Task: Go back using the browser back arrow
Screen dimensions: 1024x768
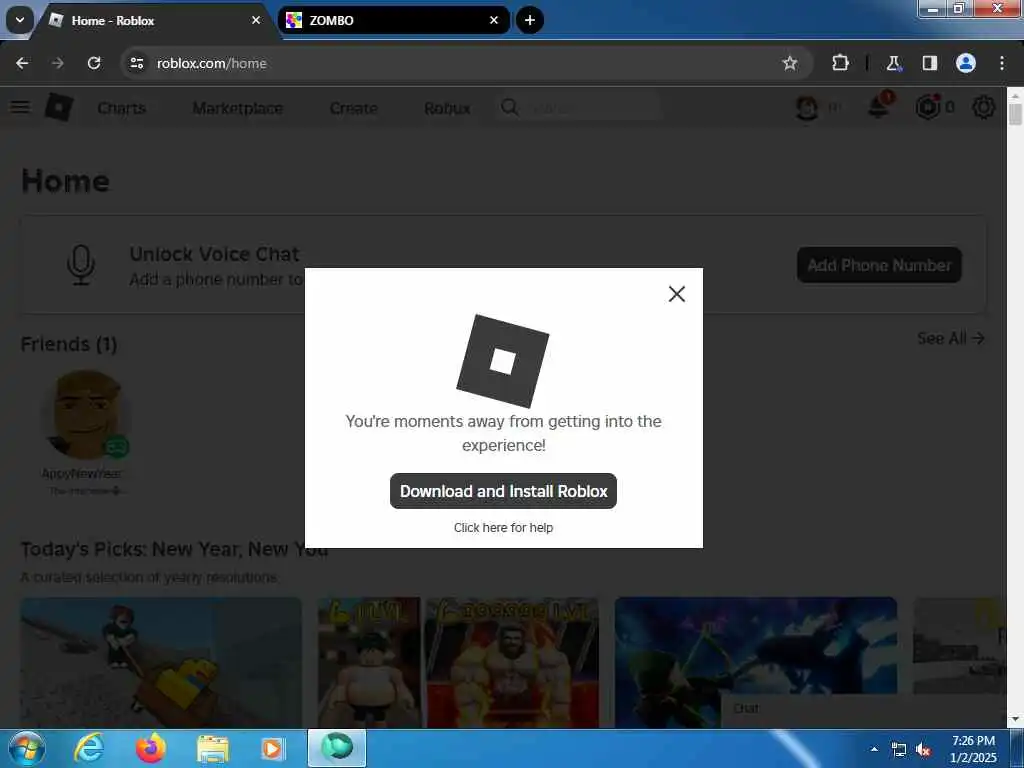Action: point(22,63)
